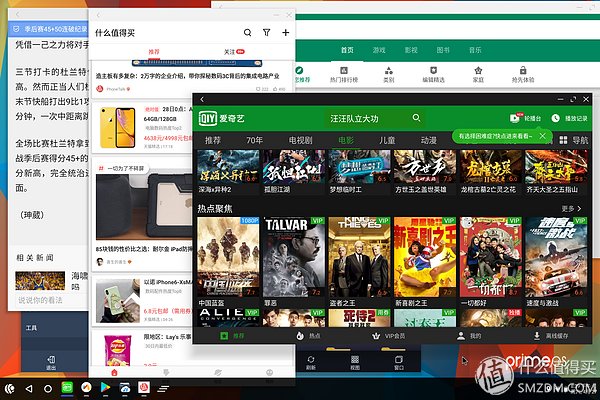The image size is (600, 400).
Task: Open the iQIYI green icon on the taskbar
Action: coord(67,388)
